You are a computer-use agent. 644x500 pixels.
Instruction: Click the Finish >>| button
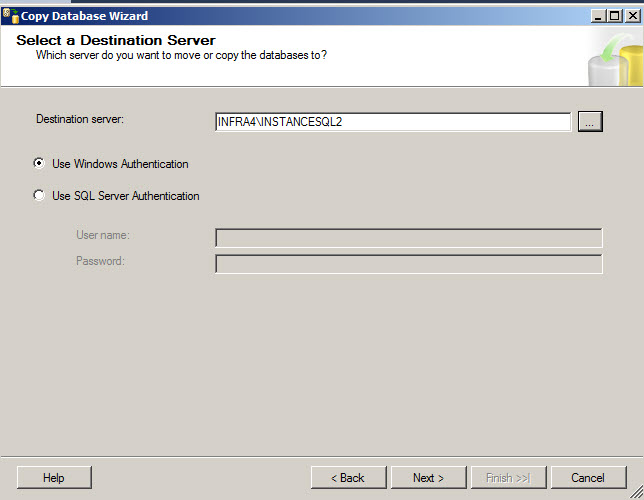tap(508, 478)
